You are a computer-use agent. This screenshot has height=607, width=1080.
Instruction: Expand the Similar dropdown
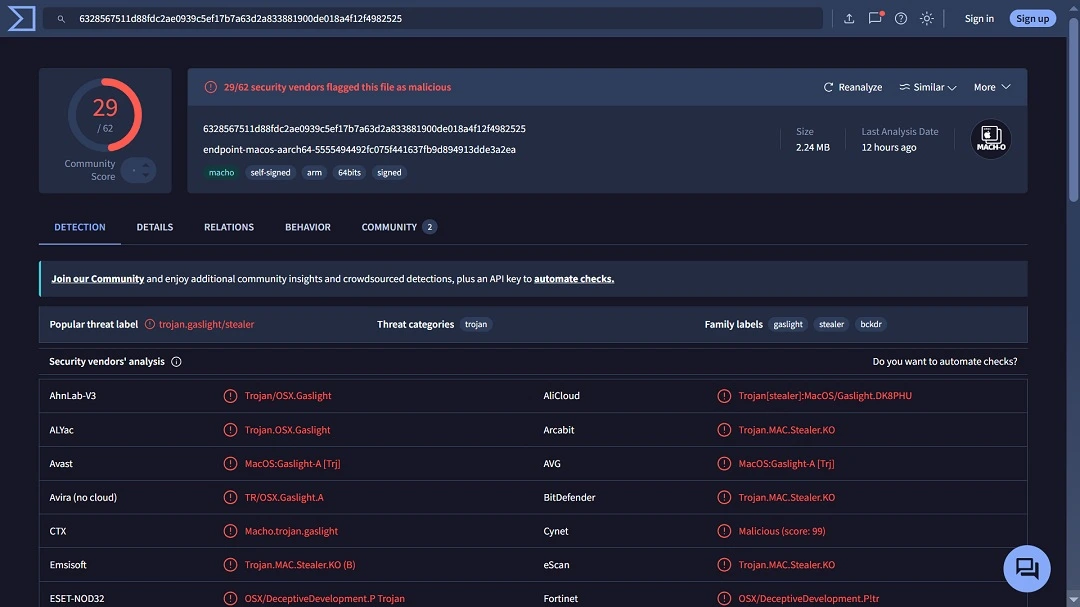pyautogui.click(x=928, y=87)
